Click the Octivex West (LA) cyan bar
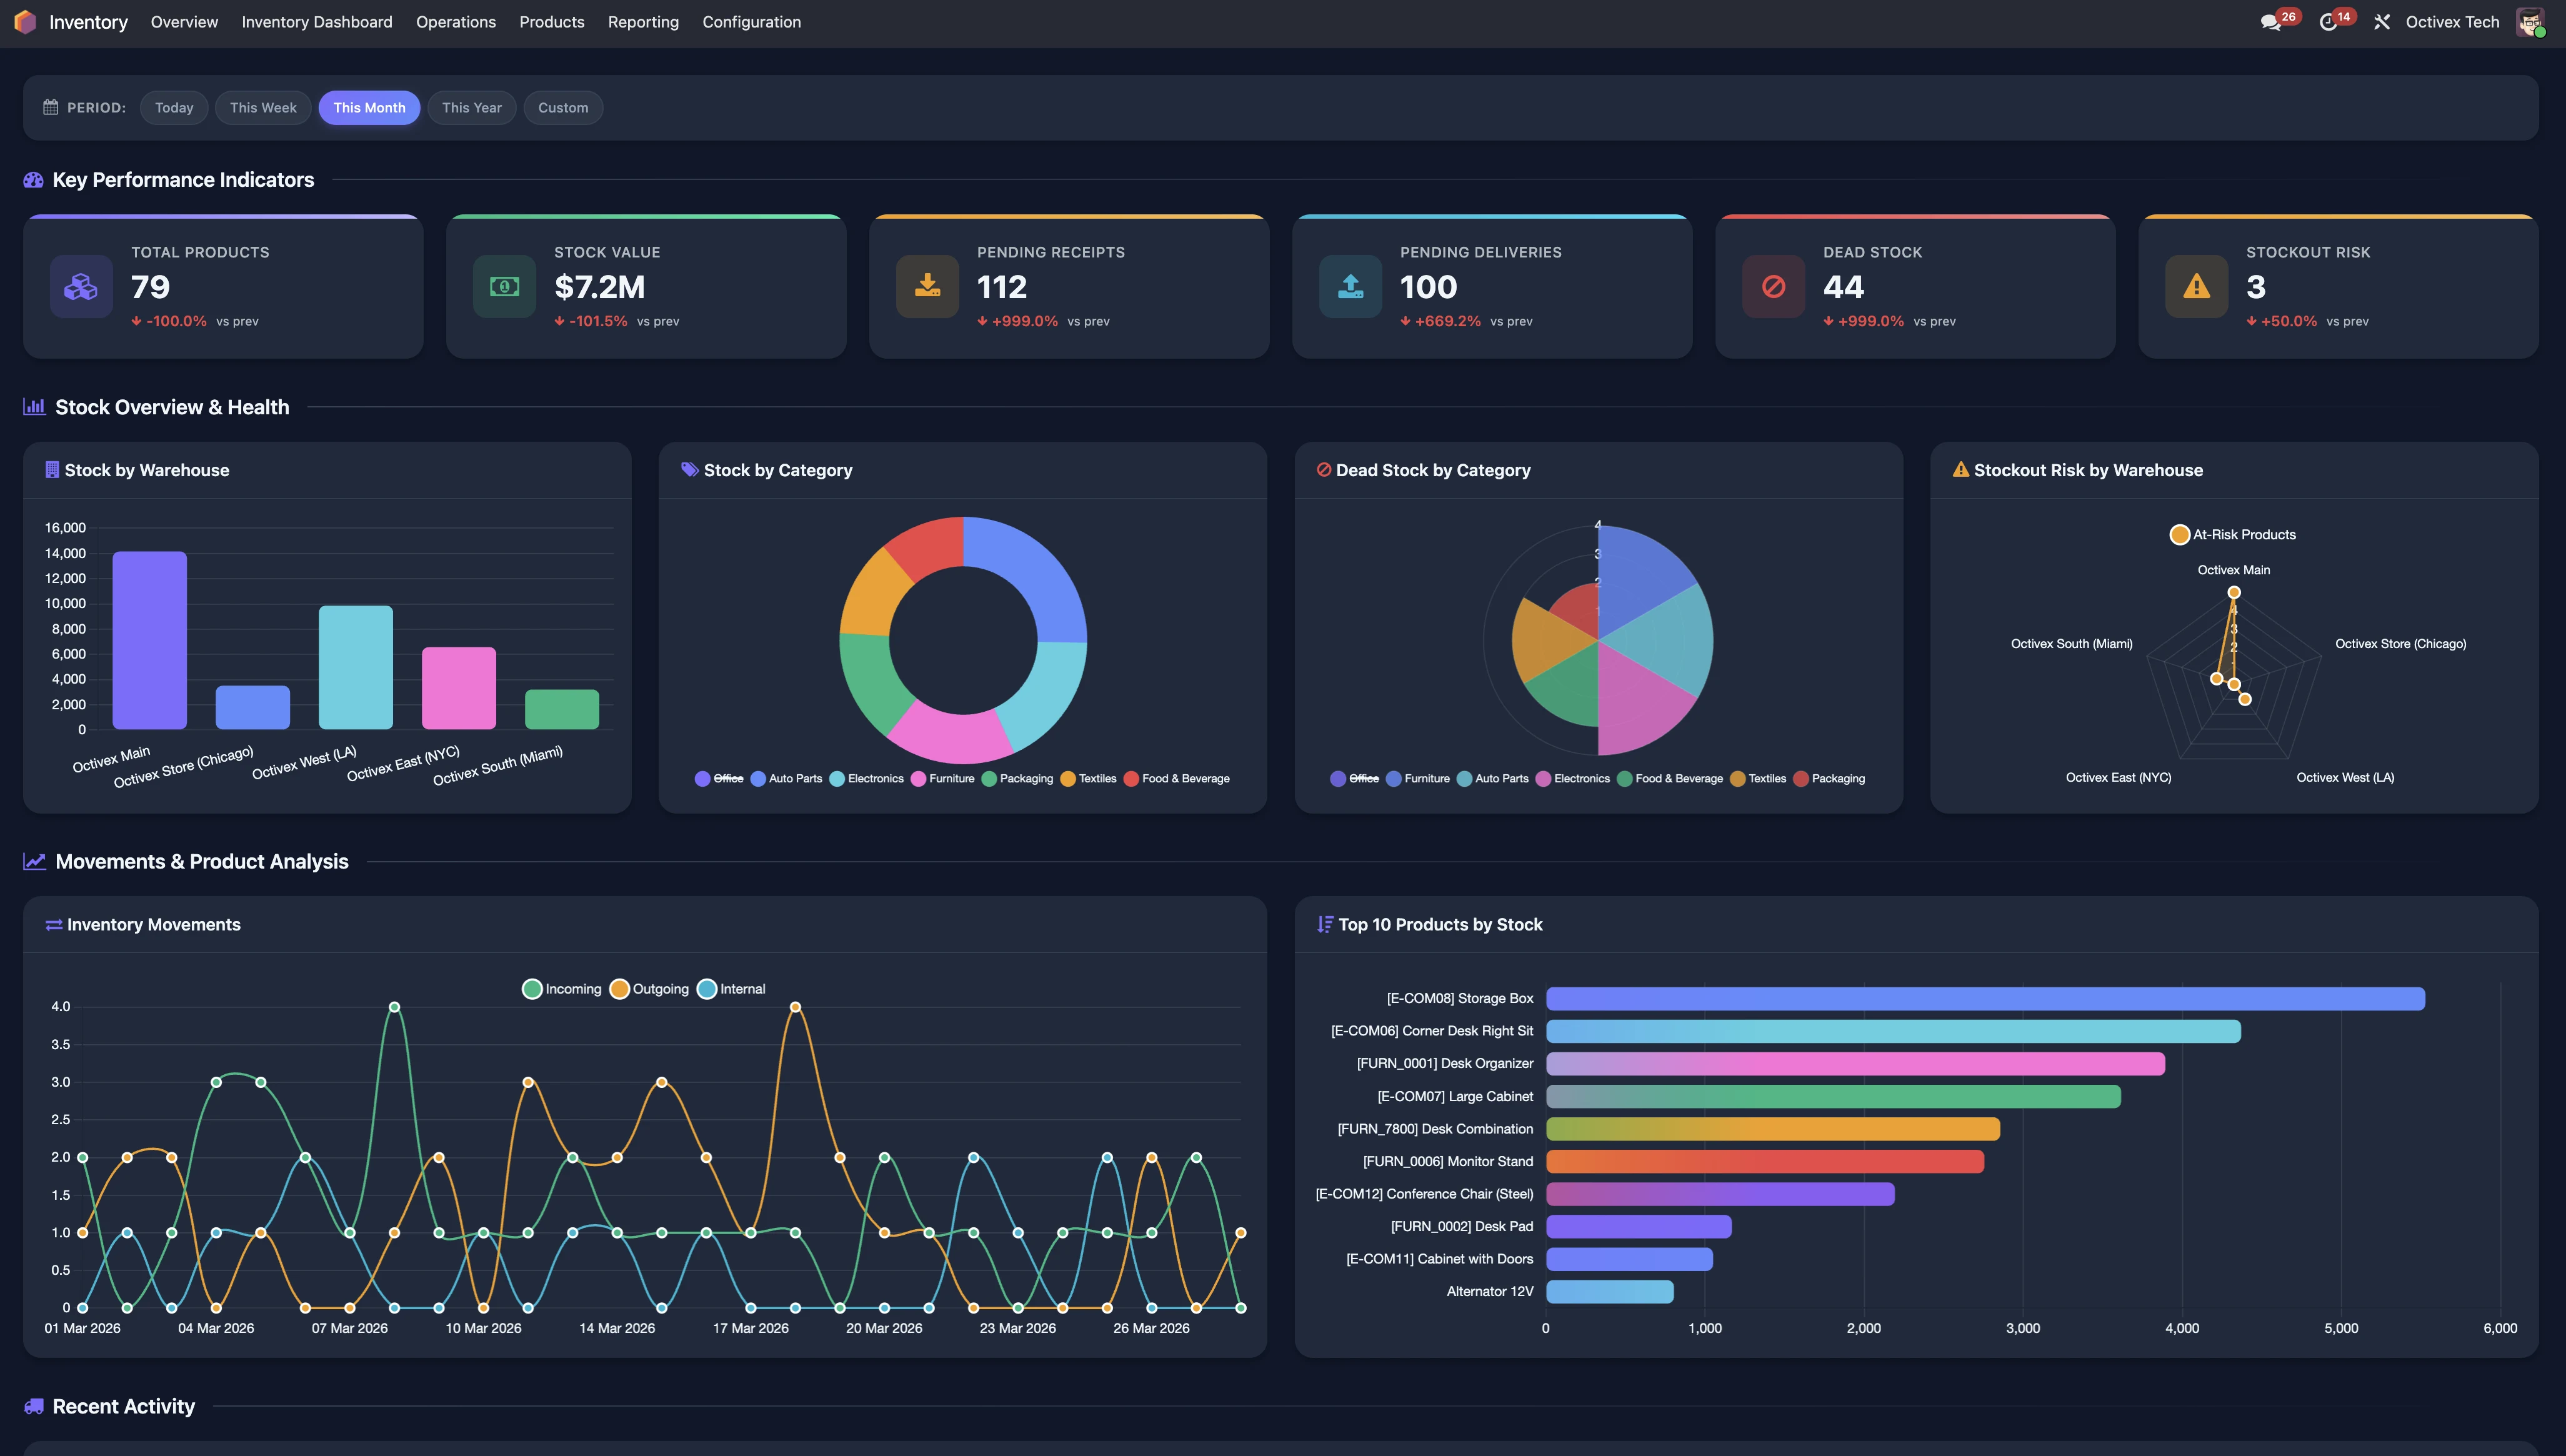Viewport: 2566px width, 1456px height. tap(356, 667)
